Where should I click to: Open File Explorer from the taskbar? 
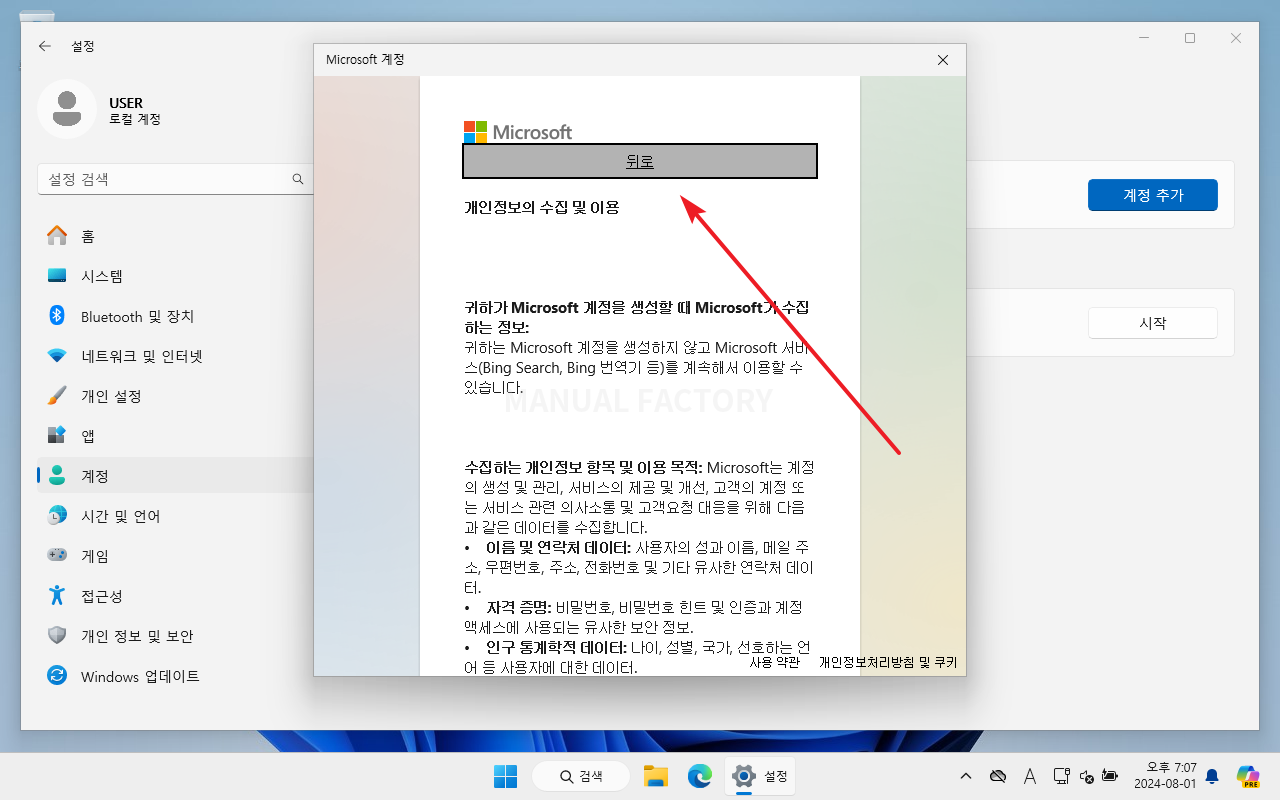655,776
